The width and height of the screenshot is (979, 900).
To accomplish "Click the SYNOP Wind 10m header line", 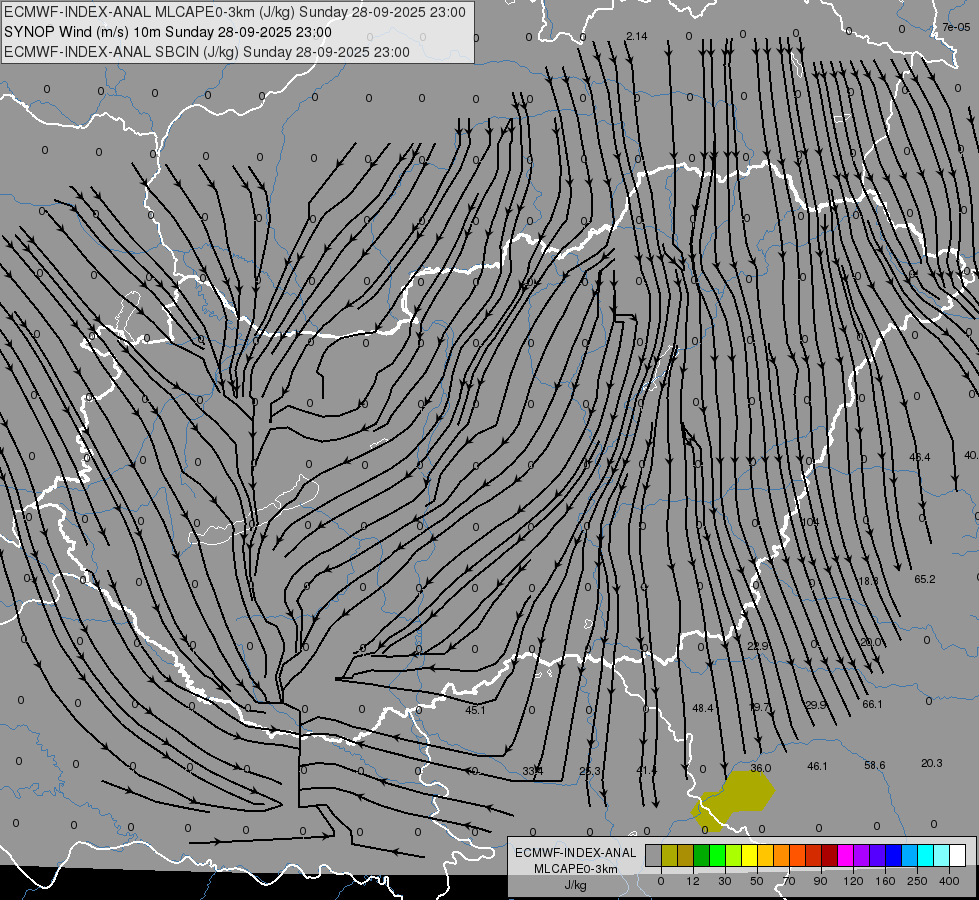I will tap(167, 32).
